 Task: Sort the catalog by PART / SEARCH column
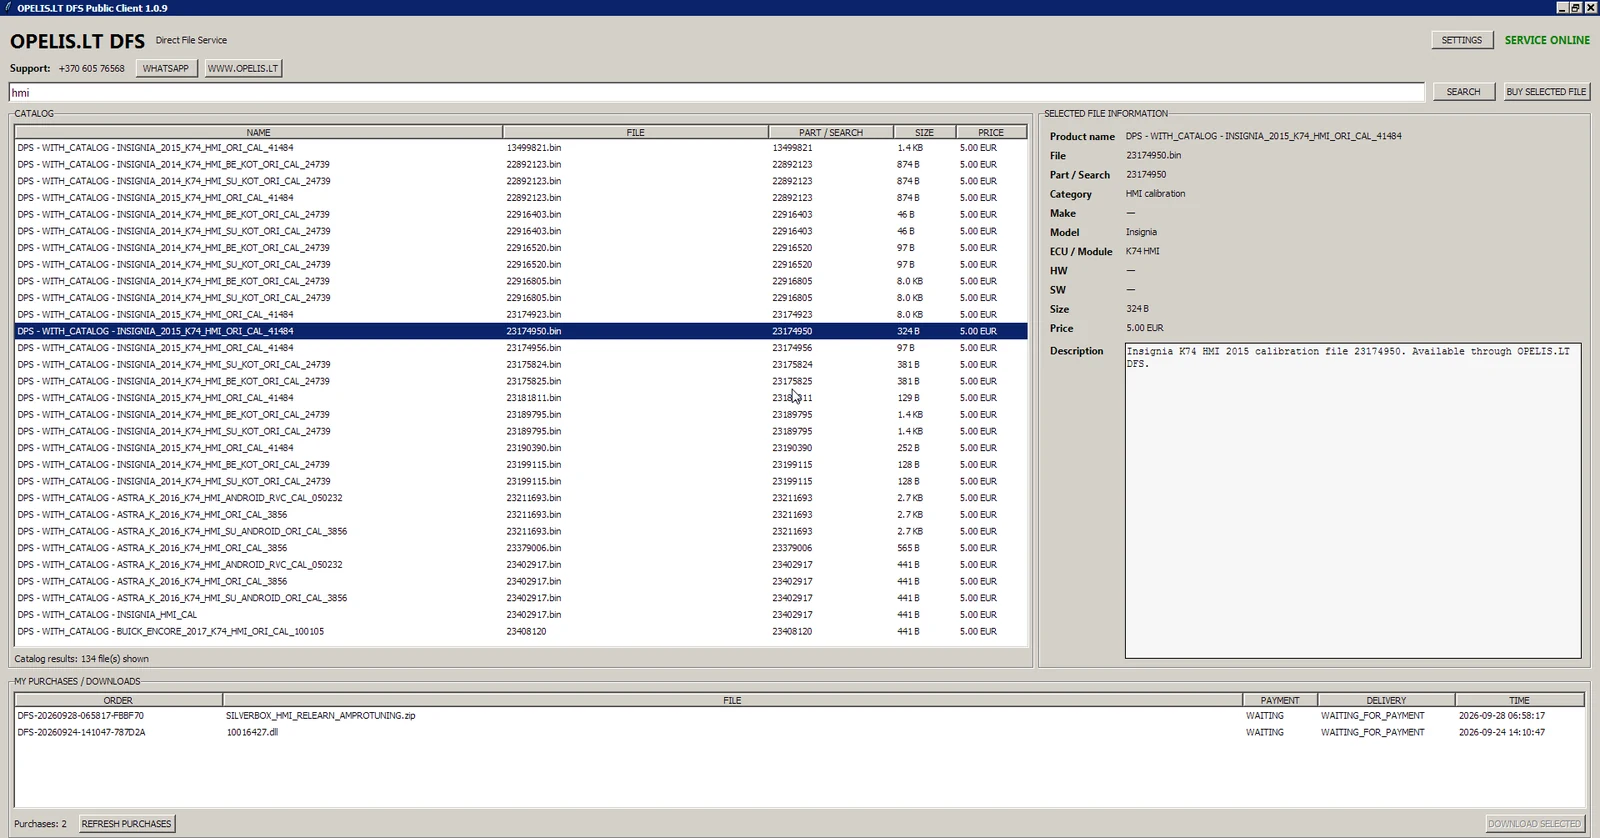[x=830, y=132]
